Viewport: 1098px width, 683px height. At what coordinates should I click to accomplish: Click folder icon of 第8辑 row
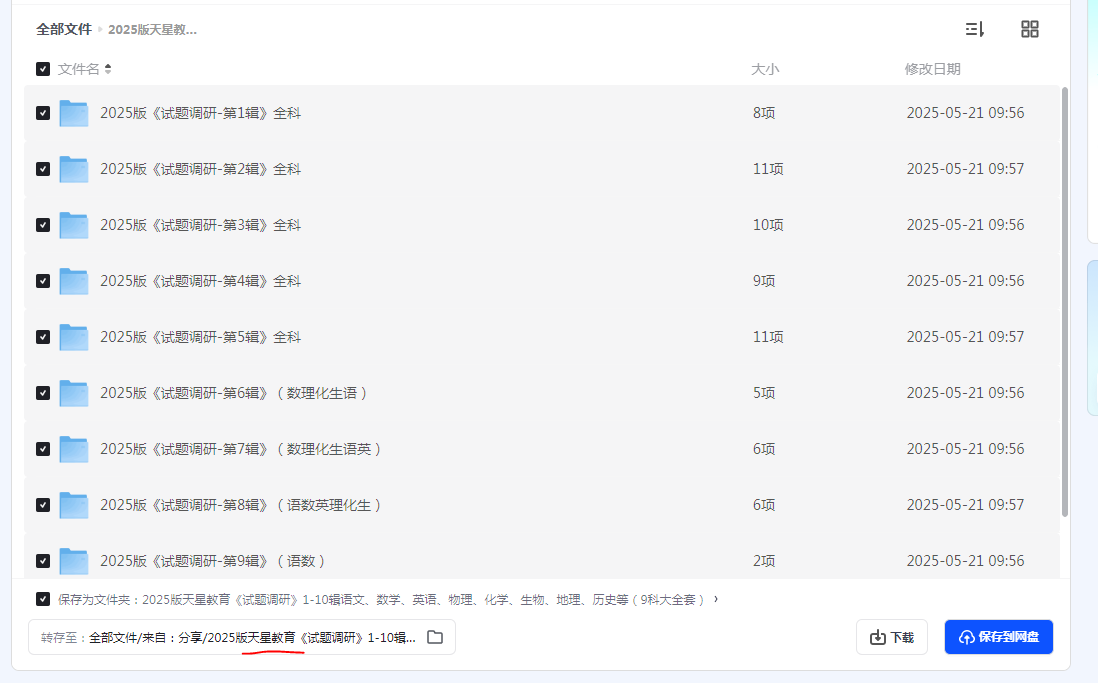[74, 505]
